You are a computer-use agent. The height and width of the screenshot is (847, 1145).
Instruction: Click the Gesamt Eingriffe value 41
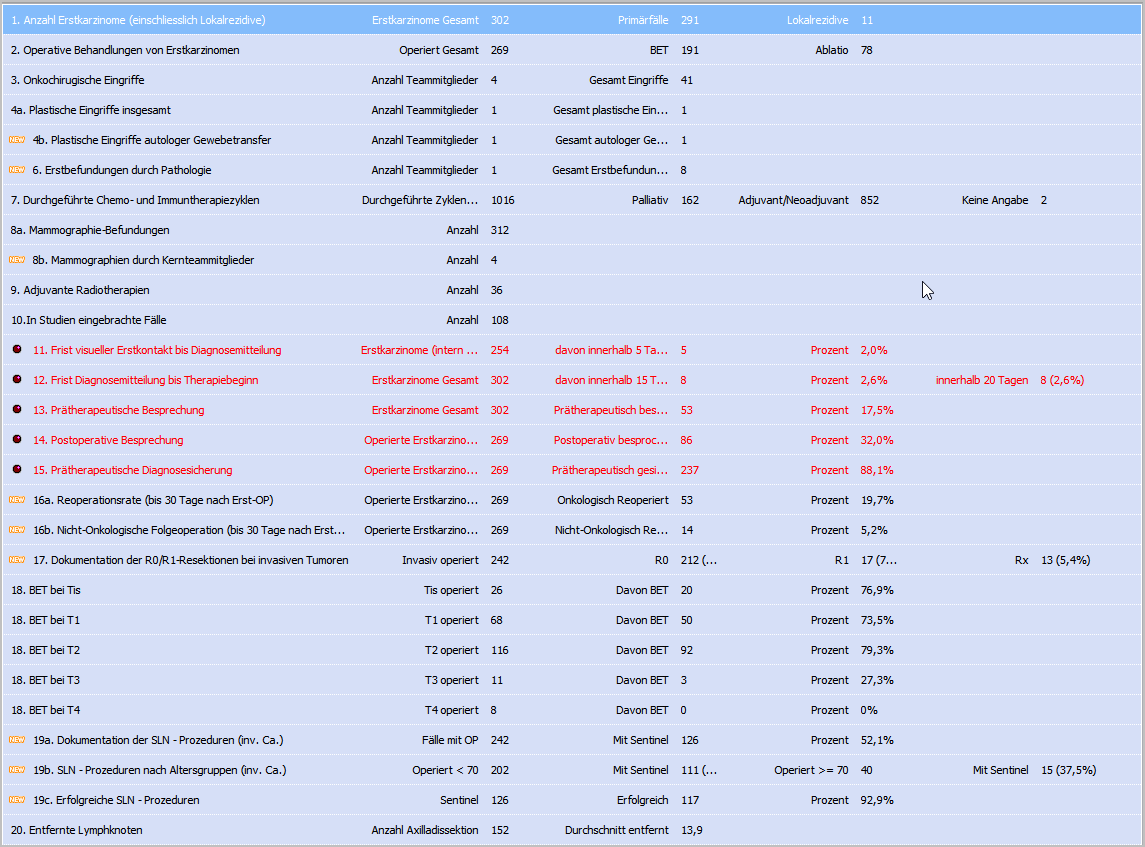686,80
